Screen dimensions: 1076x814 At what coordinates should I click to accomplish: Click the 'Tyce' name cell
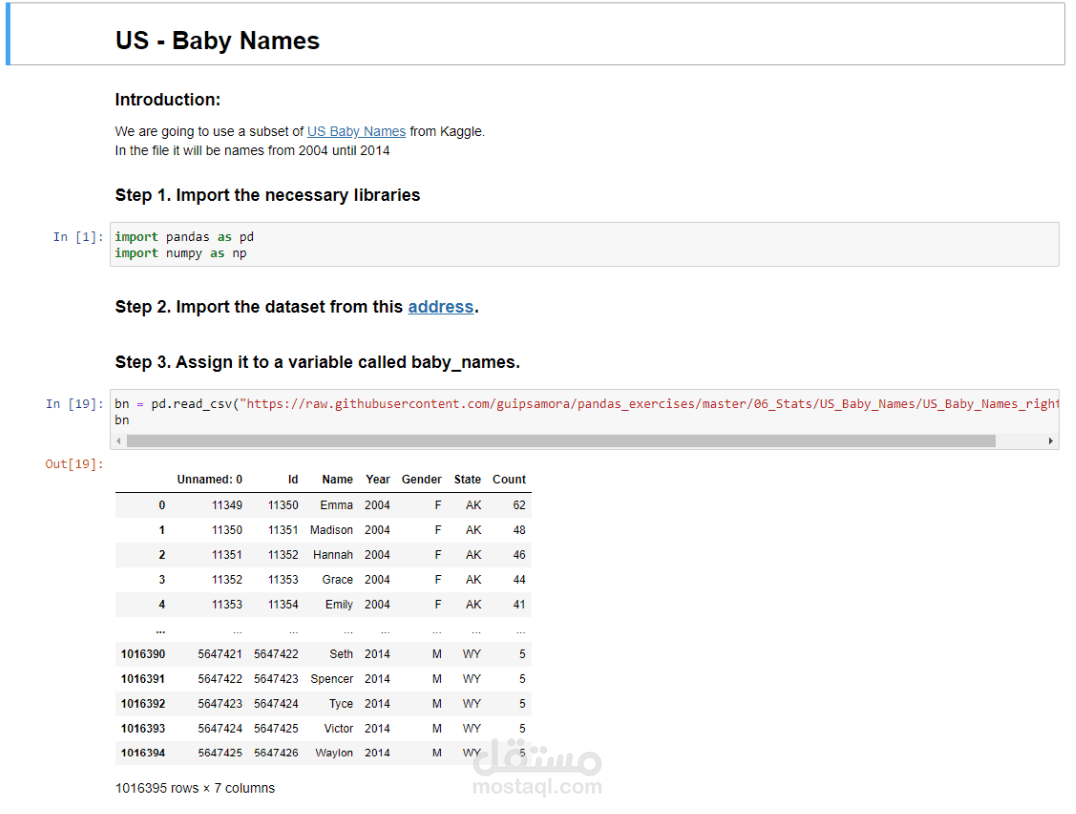click(341, 703)
